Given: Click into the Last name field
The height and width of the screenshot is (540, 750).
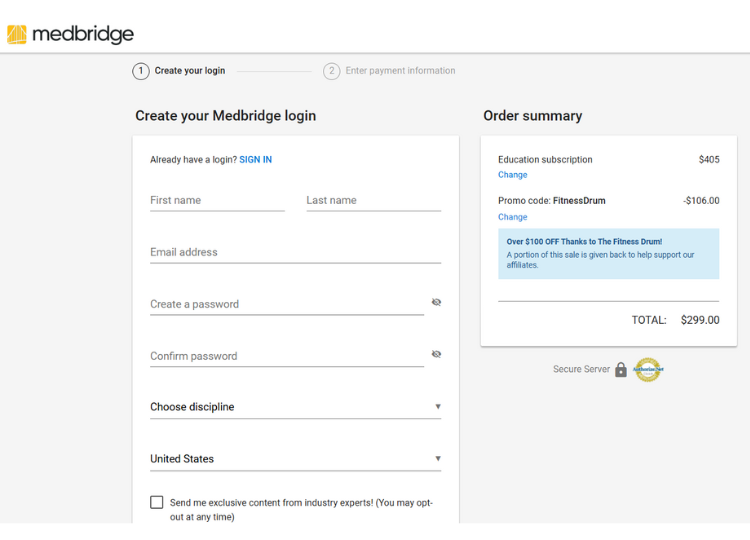Looking at the screenshot, I should pyautogui.click(x=373, y=201).
